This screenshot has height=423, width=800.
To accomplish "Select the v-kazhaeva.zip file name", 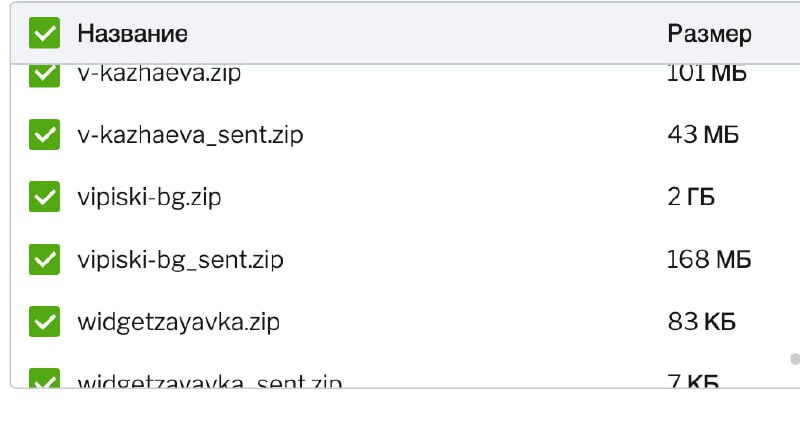I will [x=159, y=74].
